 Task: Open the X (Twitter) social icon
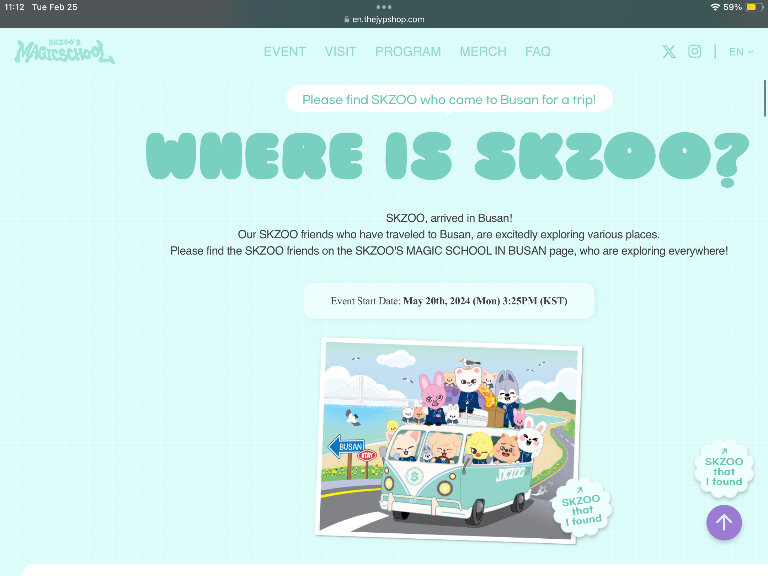(x=669, y=51)
